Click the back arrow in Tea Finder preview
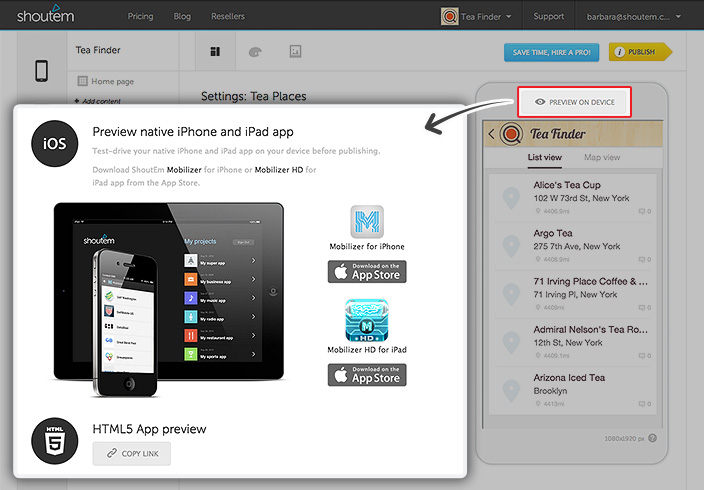This screenshot has height=490, width=704. 491,134
